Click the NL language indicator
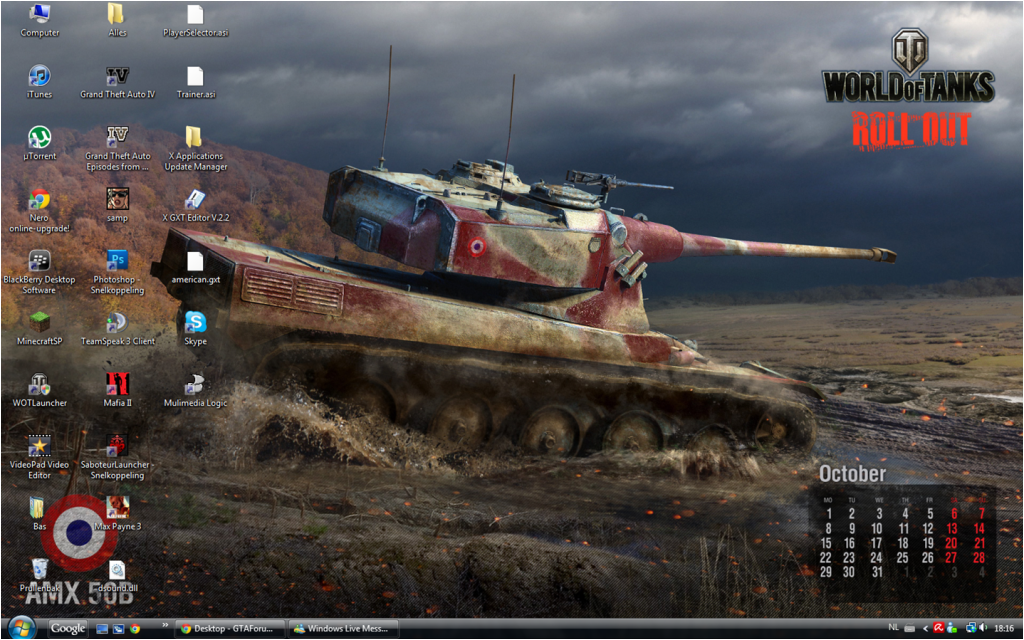1024x640 pixels. [893, 628]
